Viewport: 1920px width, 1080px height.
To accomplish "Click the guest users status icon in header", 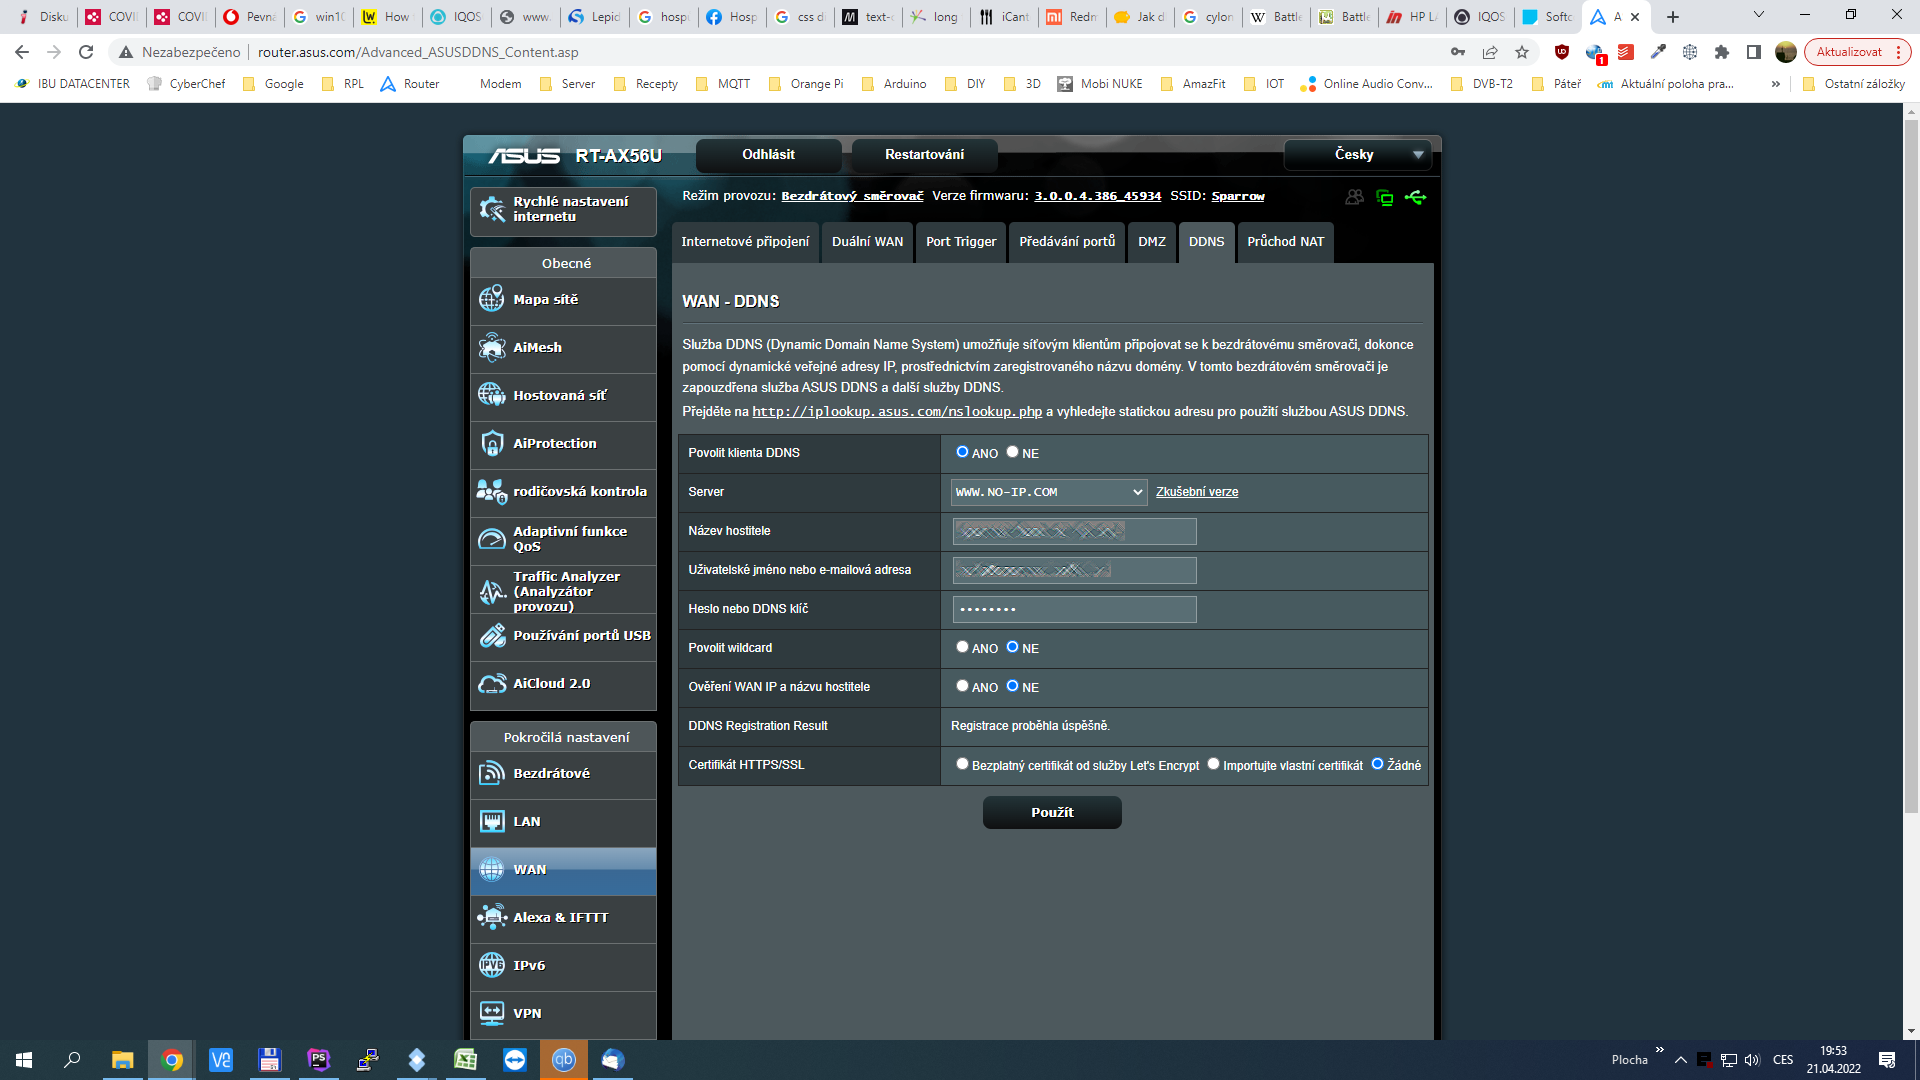I will (1354, 197).
